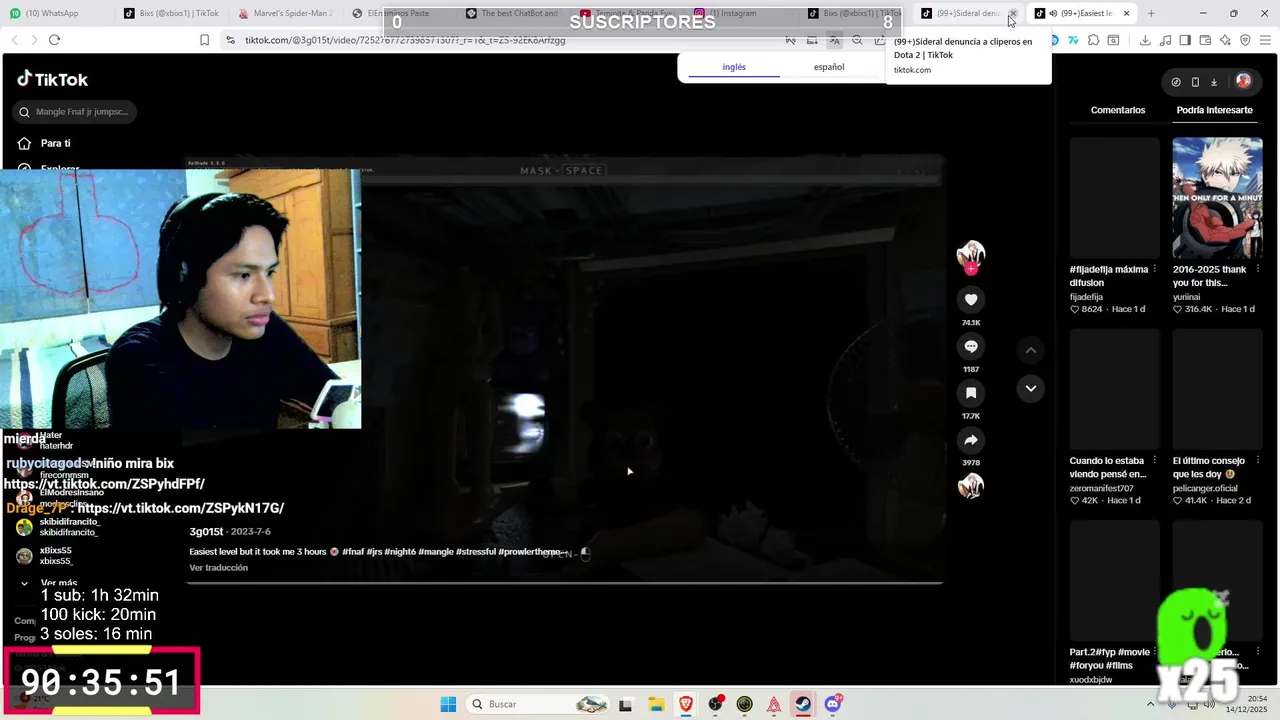
Task: Open the browser extensions puzzle icon
Action: pos(1094,40)
